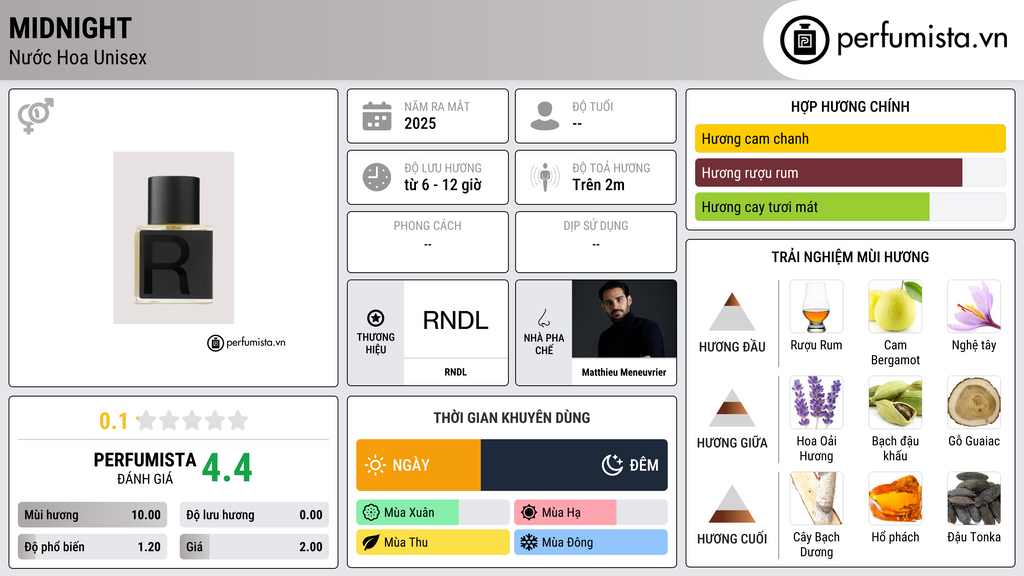Click the sun icon in Ngày bar
This screenshot has width=1024, height=576.
click(376, 465)
